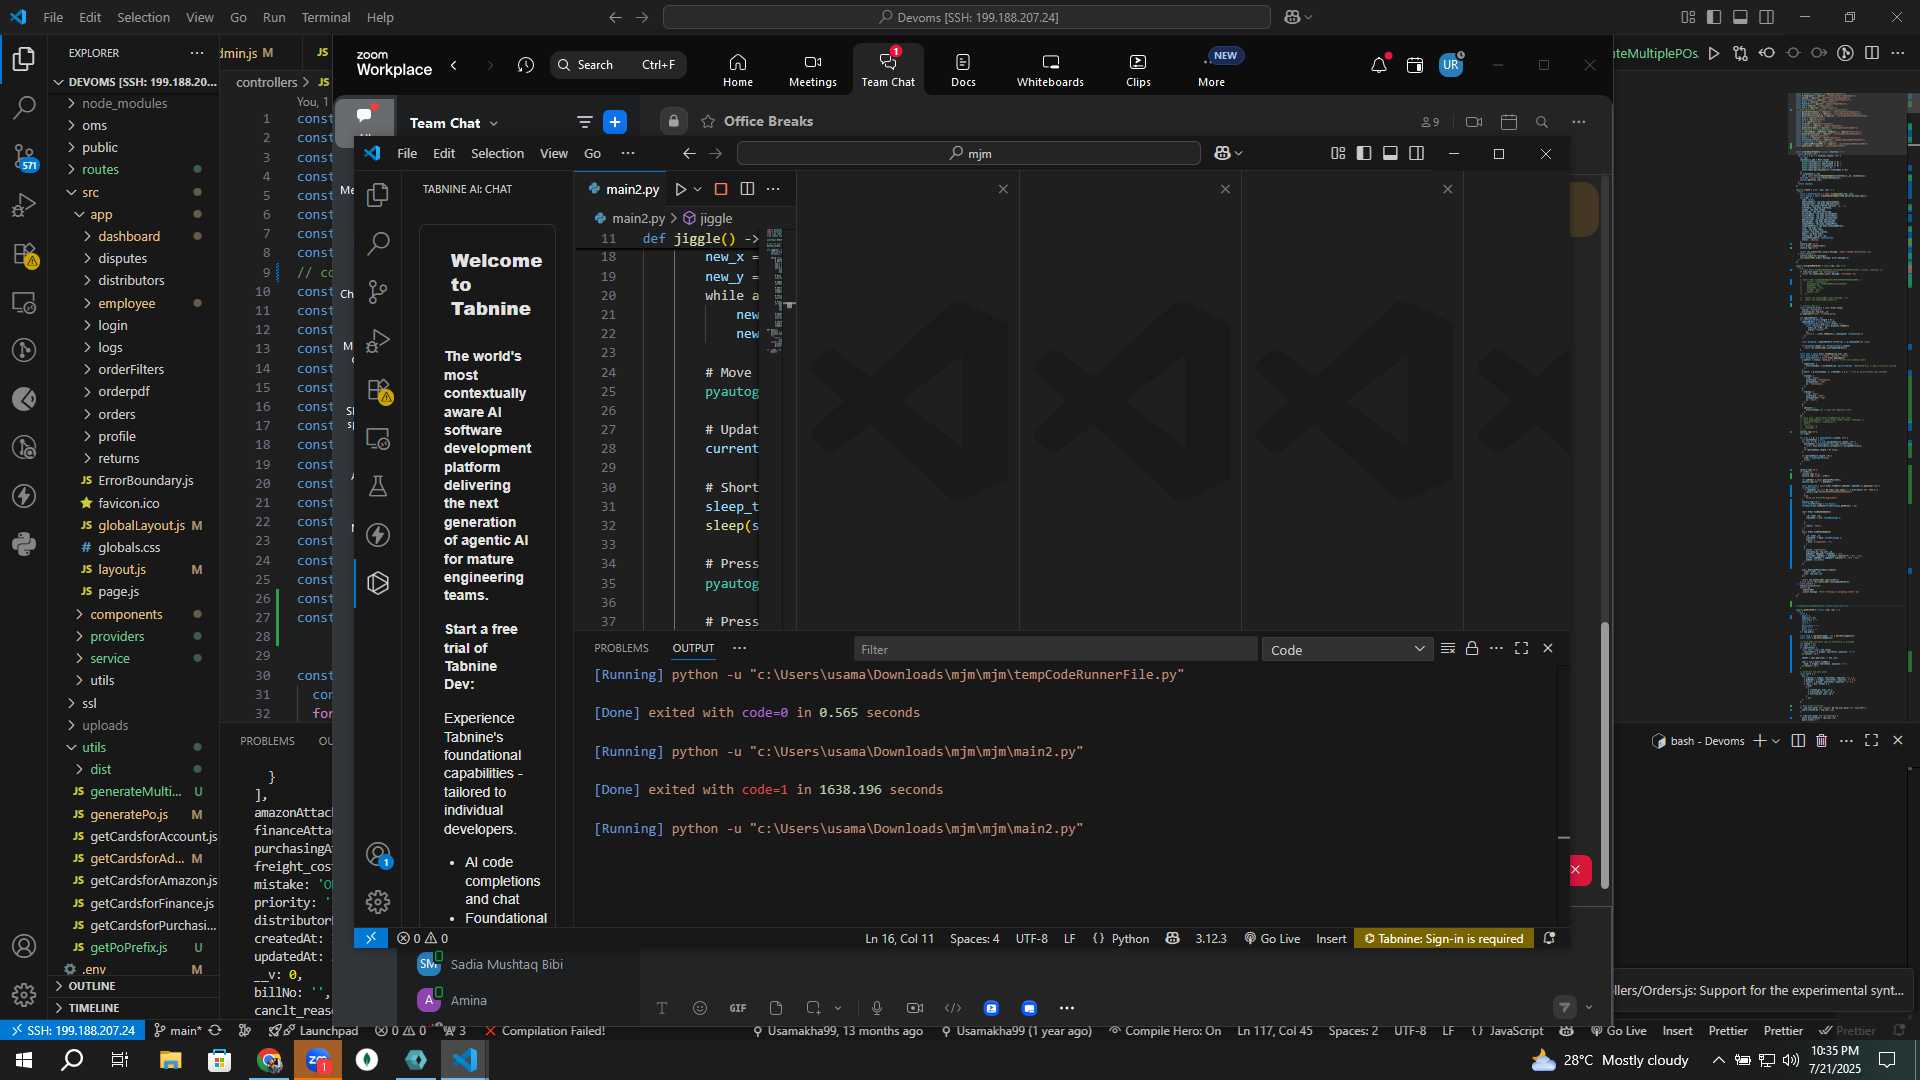The height and width of the screenshot is (1080, 1920).
Task: Start a new chat with the blue plus button
Action: pos(615,122)
